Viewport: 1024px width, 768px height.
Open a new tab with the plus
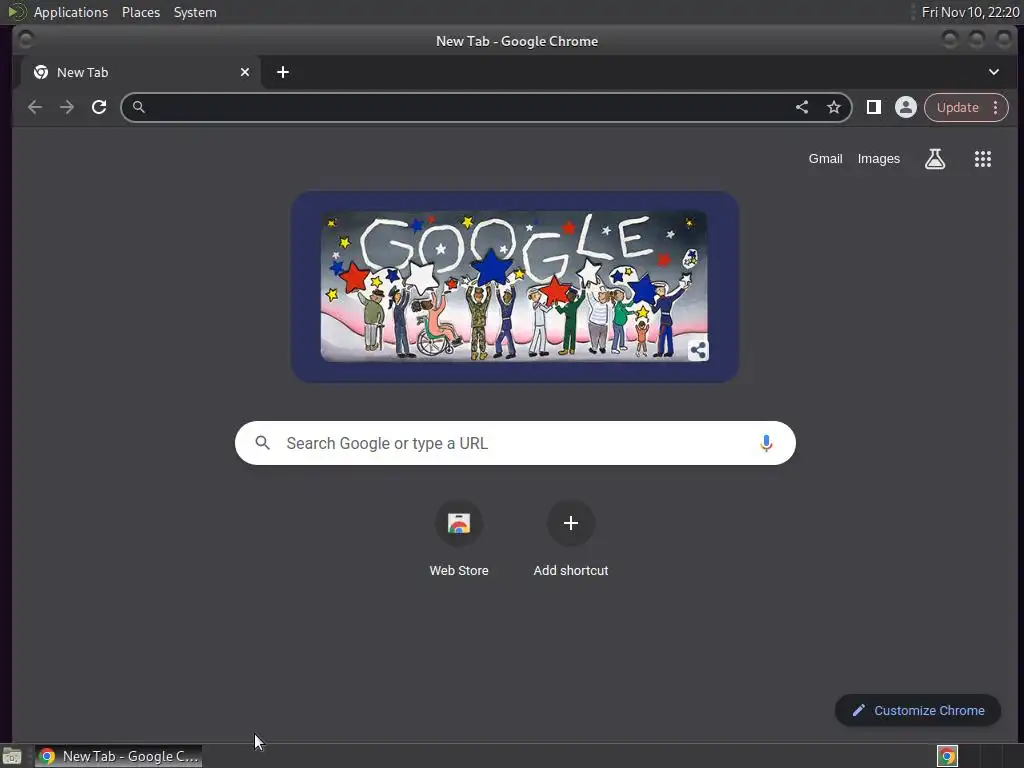click(283, 72)
